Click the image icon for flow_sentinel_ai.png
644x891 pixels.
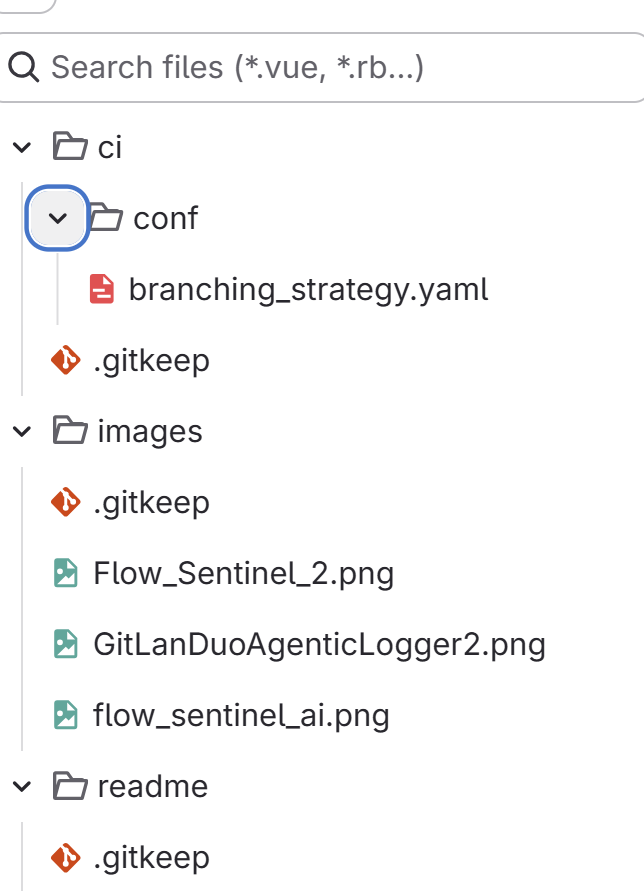point(65,715)
